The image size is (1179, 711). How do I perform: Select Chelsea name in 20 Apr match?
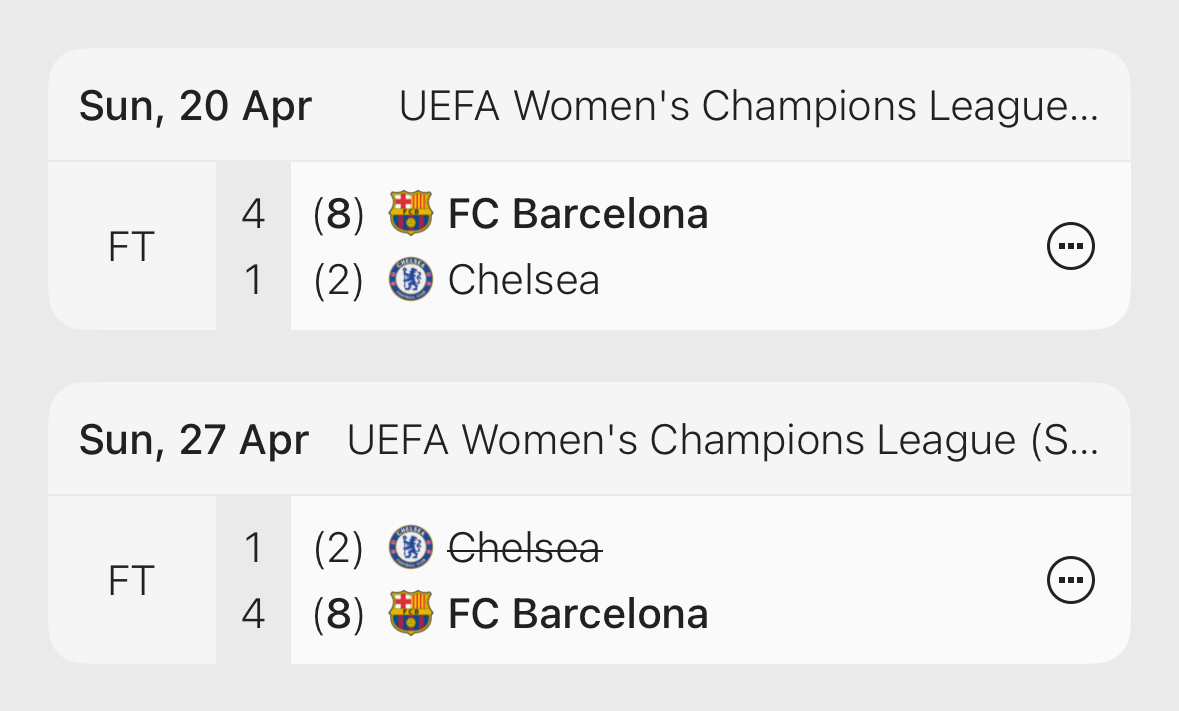coord(523,280)
